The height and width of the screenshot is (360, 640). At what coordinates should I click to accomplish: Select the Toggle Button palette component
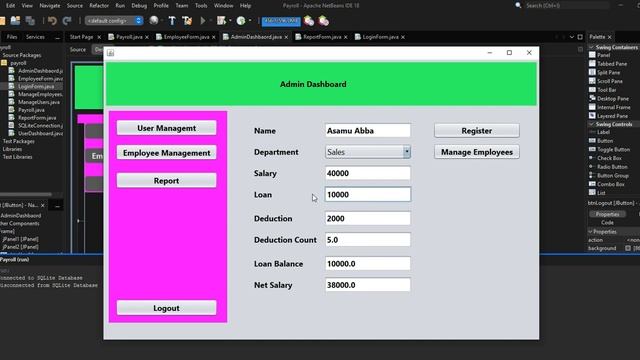609,149
